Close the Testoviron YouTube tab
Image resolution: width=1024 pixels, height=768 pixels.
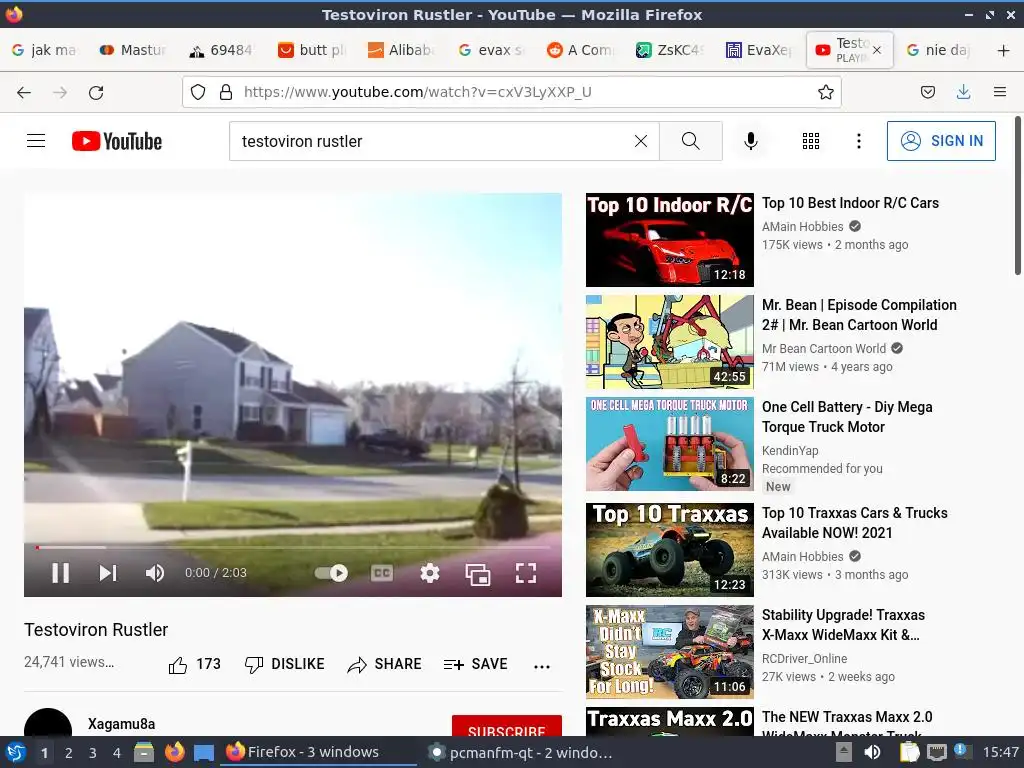coord(877,50)
